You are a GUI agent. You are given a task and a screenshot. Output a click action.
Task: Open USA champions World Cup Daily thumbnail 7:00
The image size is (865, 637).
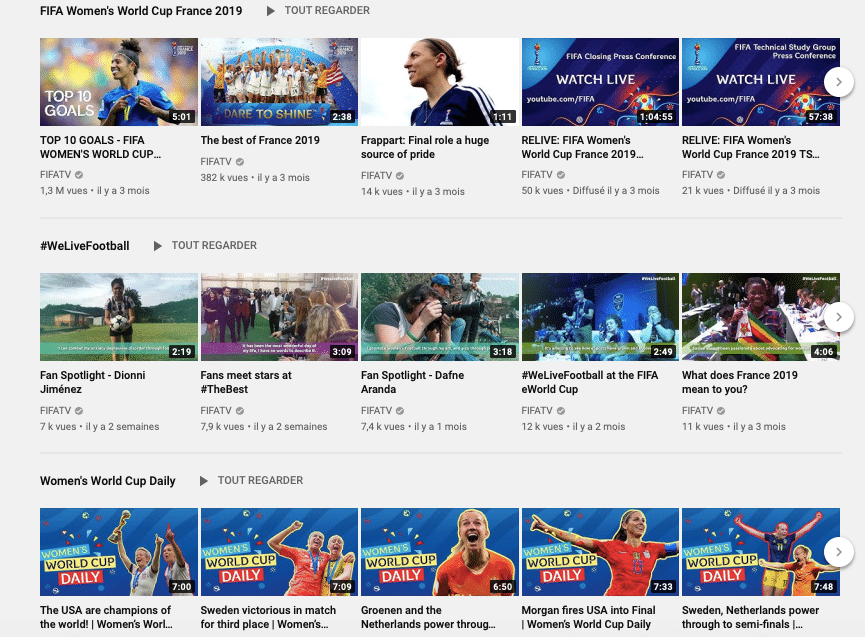point(119,552)
